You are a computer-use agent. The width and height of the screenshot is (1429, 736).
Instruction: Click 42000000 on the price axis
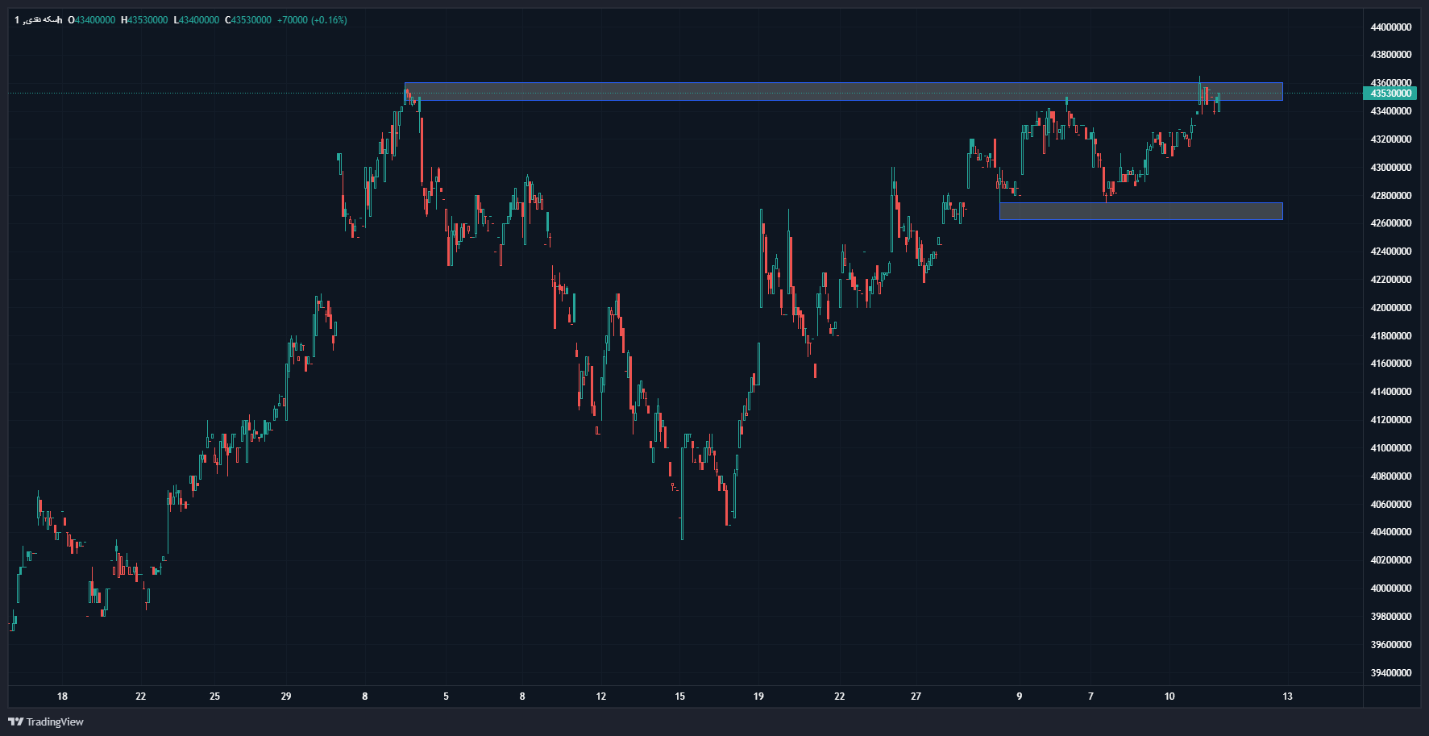1390,307
